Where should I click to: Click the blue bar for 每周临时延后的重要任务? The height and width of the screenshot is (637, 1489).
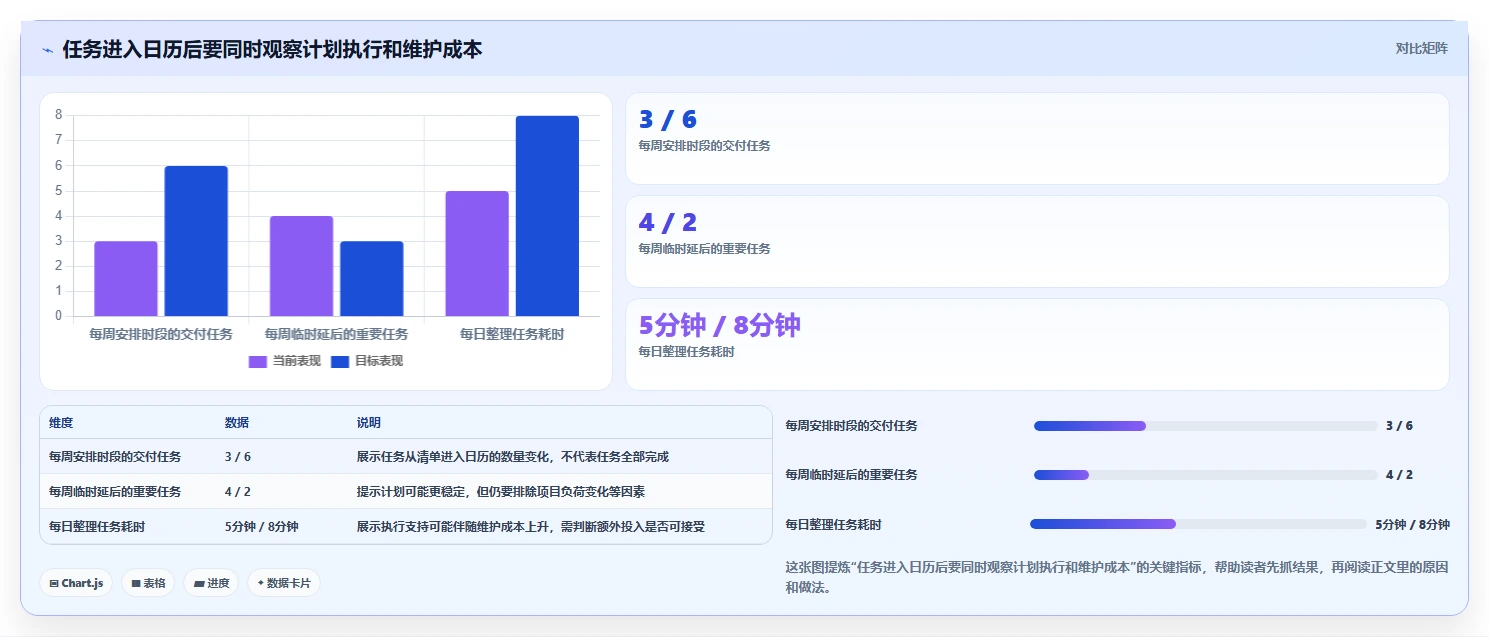[x=371, y=279]
